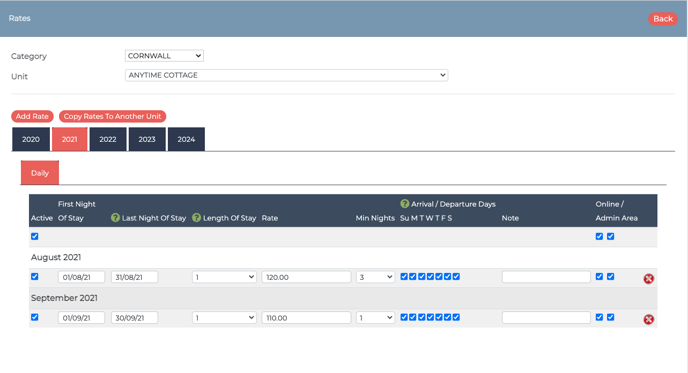Toggle Monday checkbox in September row

[413, 317]
